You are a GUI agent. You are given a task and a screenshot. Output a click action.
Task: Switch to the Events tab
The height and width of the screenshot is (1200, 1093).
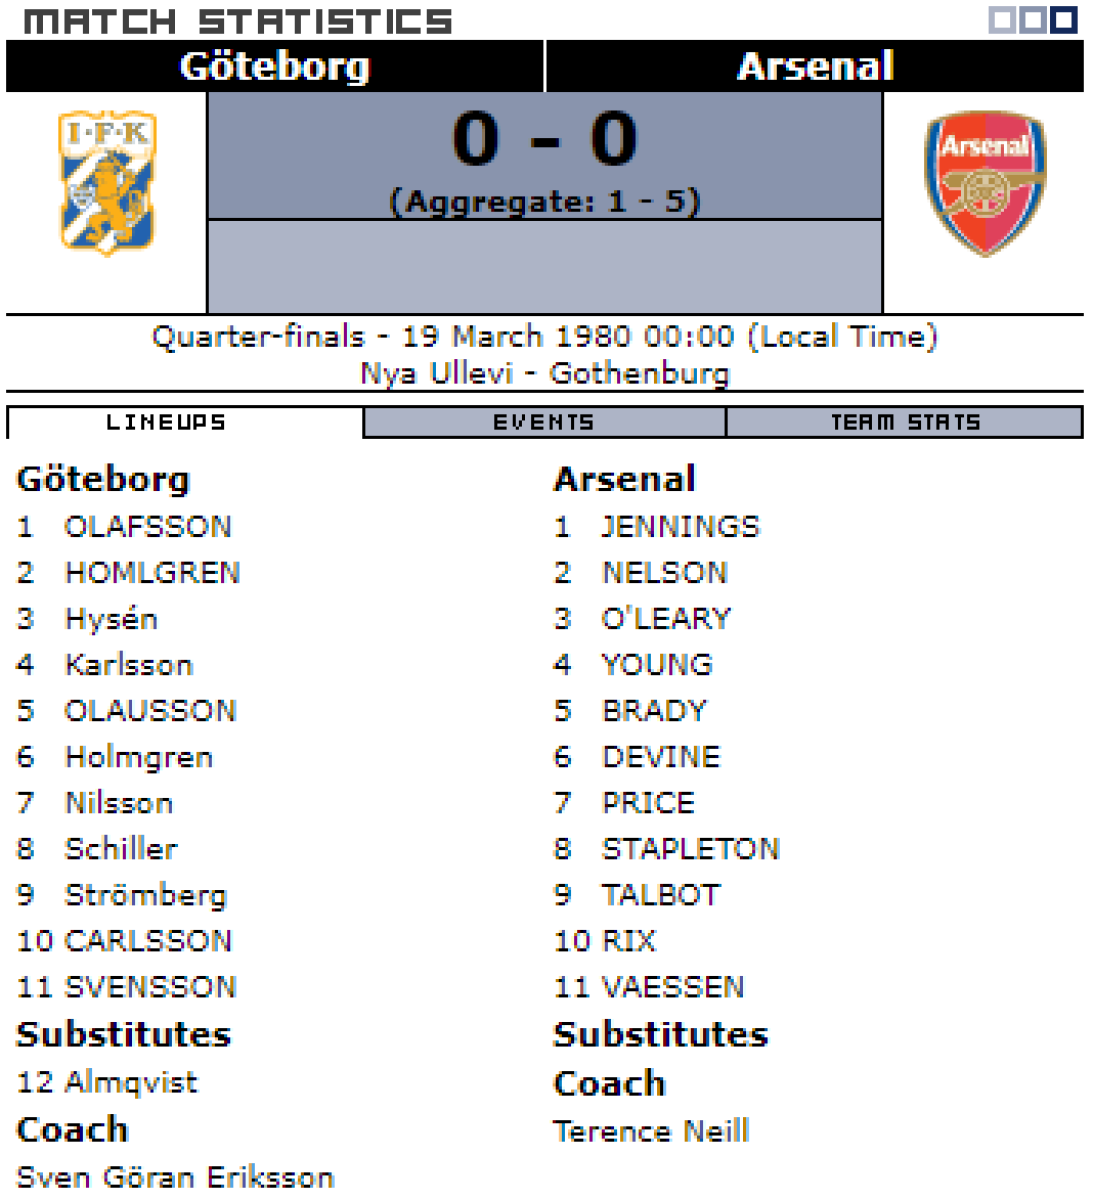click(544, 423)
